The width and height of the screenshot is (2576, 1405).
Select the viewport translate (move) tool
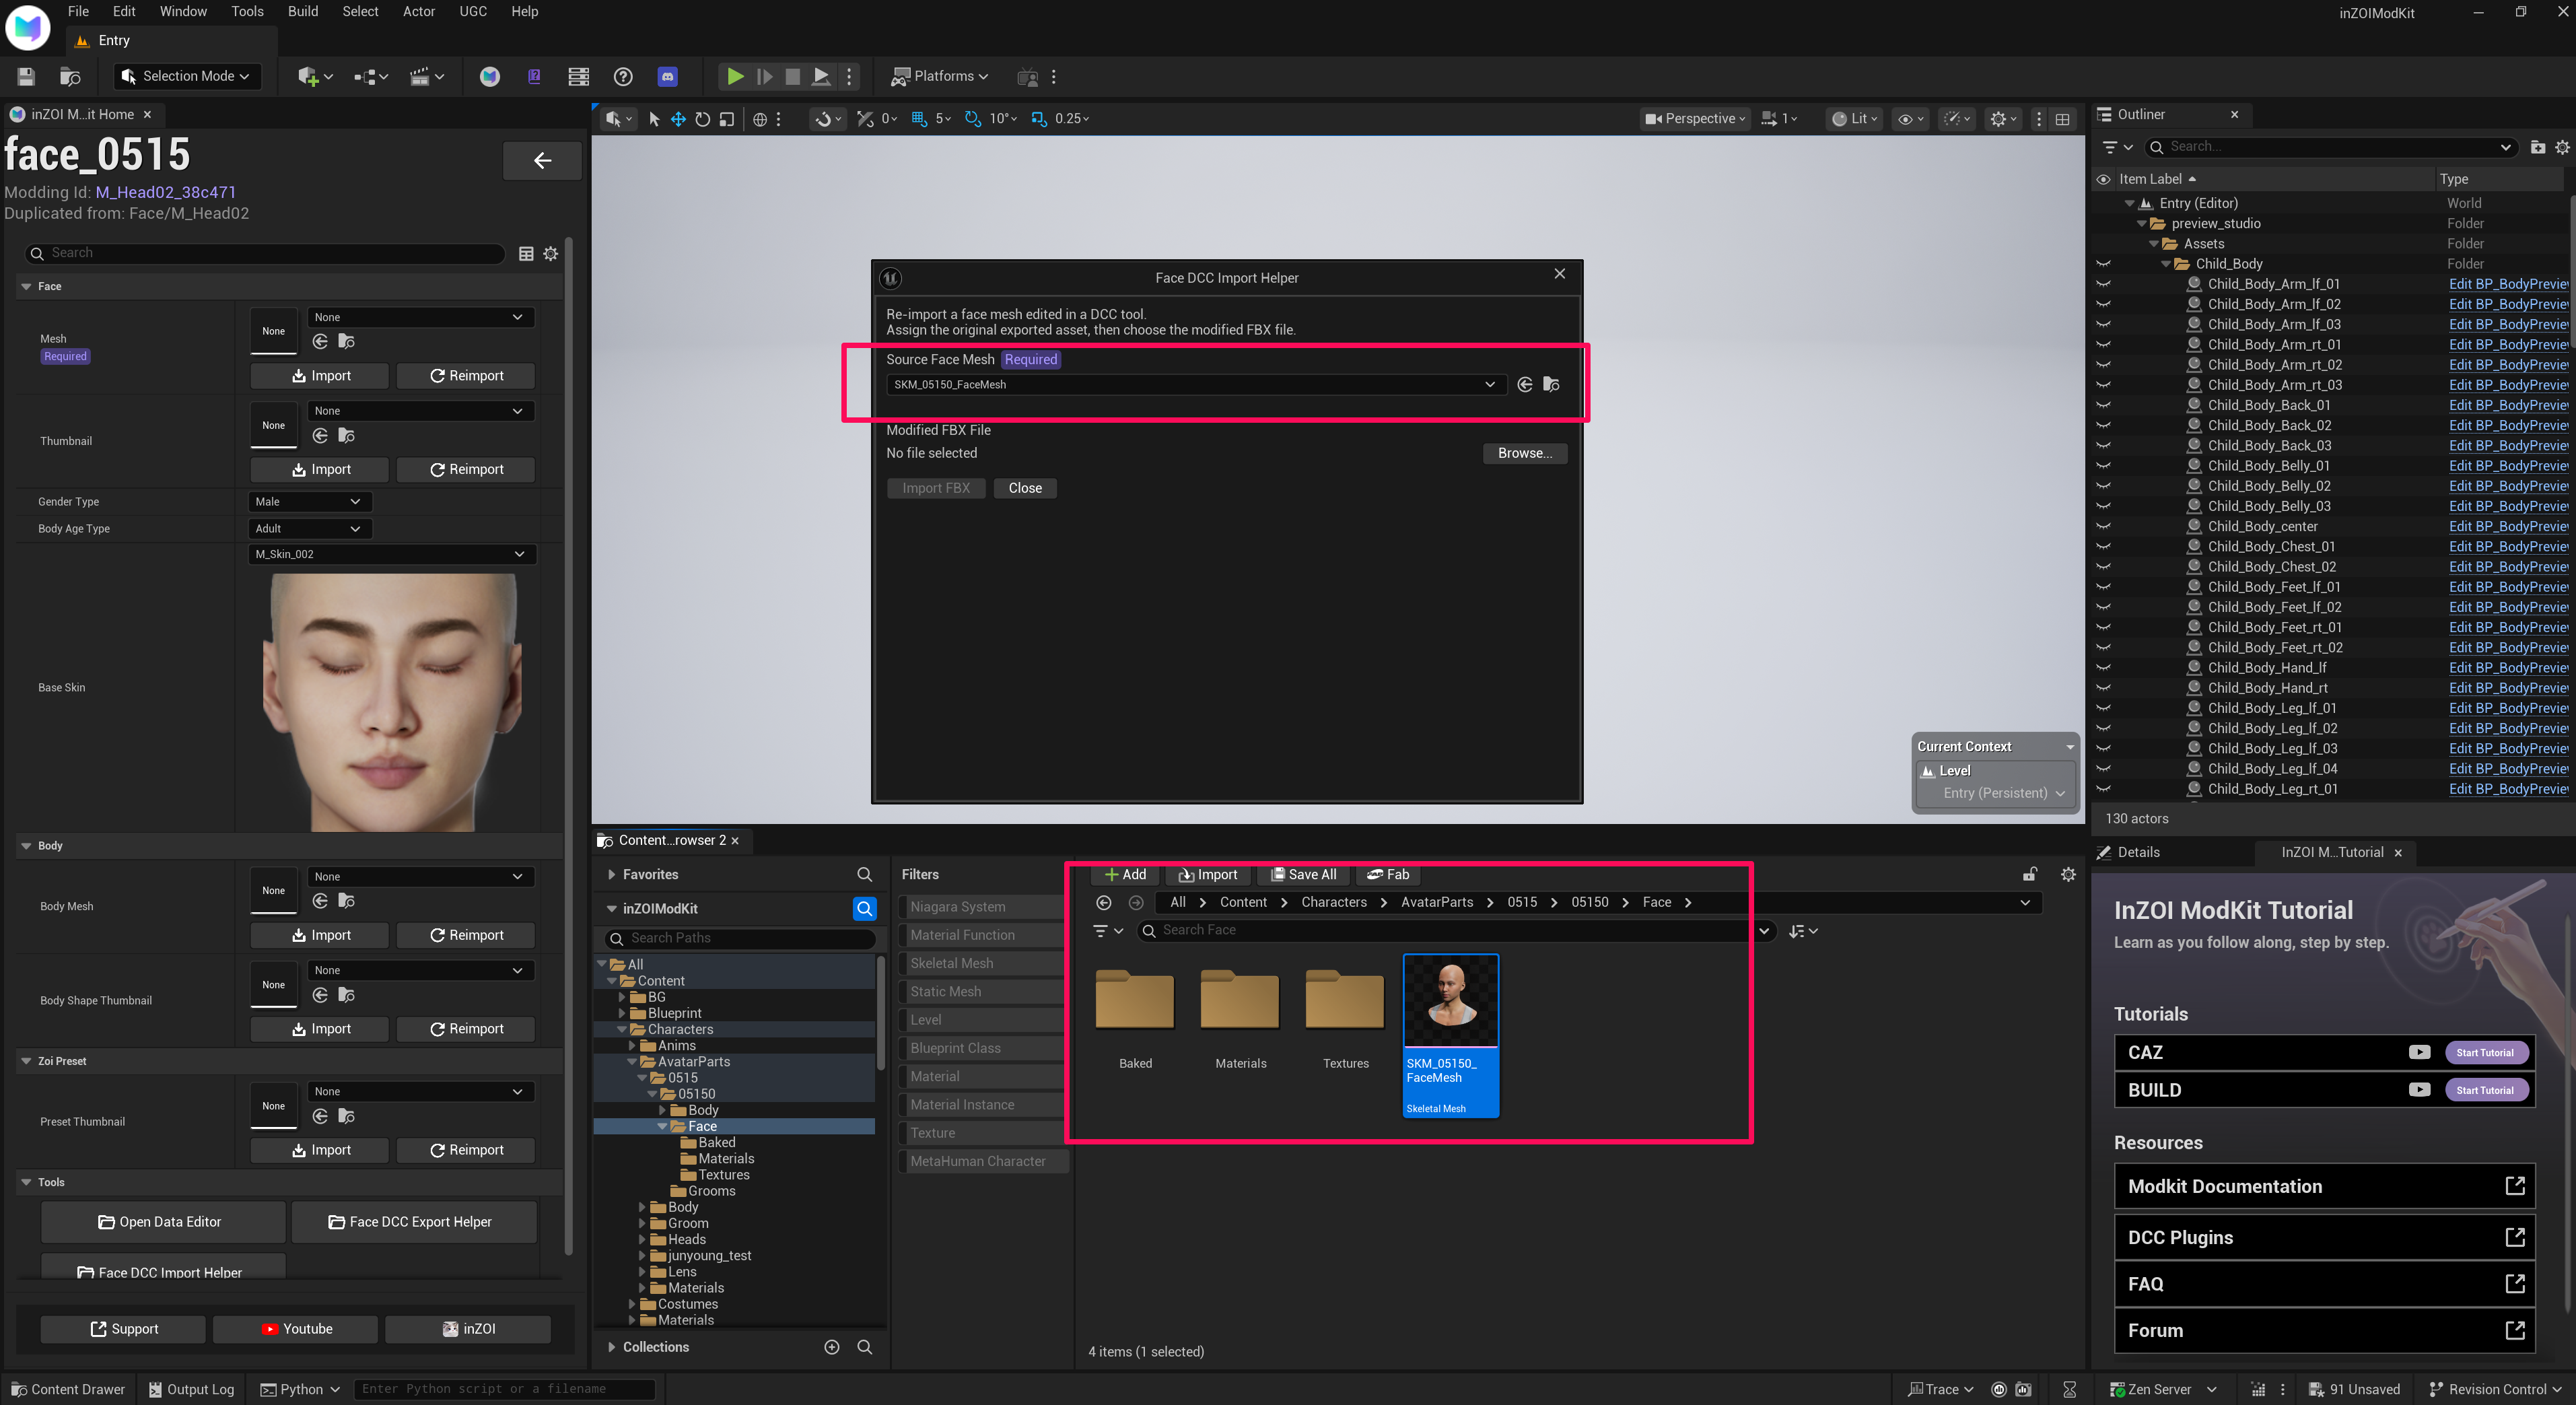pos(678,119)
